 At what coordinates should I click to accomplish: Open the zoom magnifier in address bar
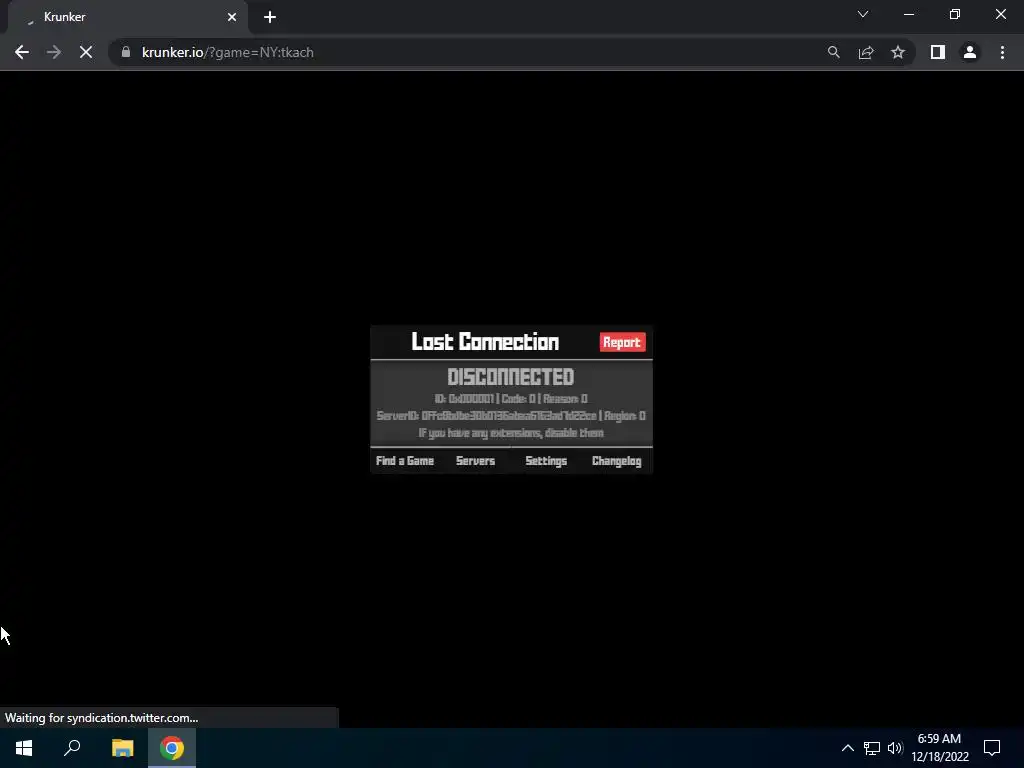834,52
